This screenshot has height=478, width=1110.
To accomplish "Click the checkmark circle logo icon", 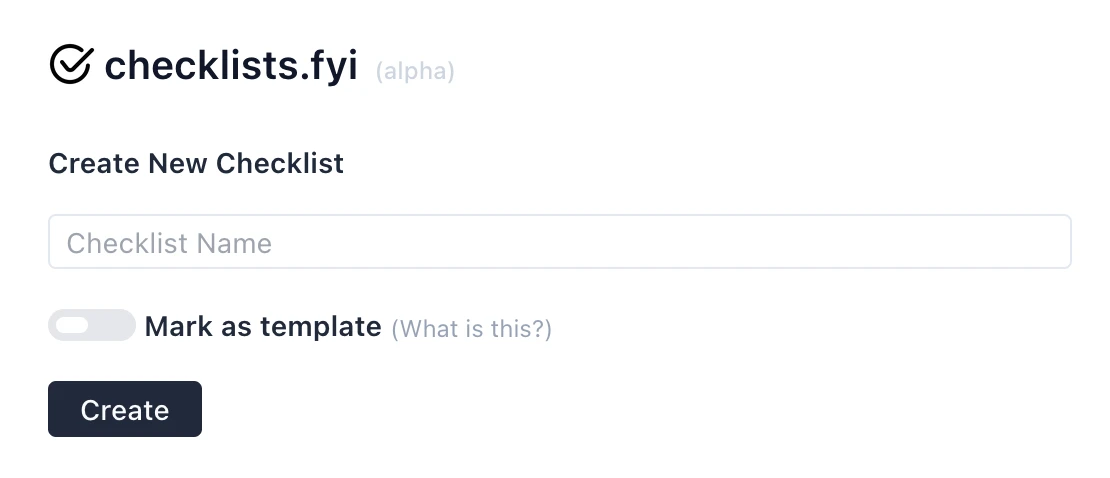I will click(71, 66).
